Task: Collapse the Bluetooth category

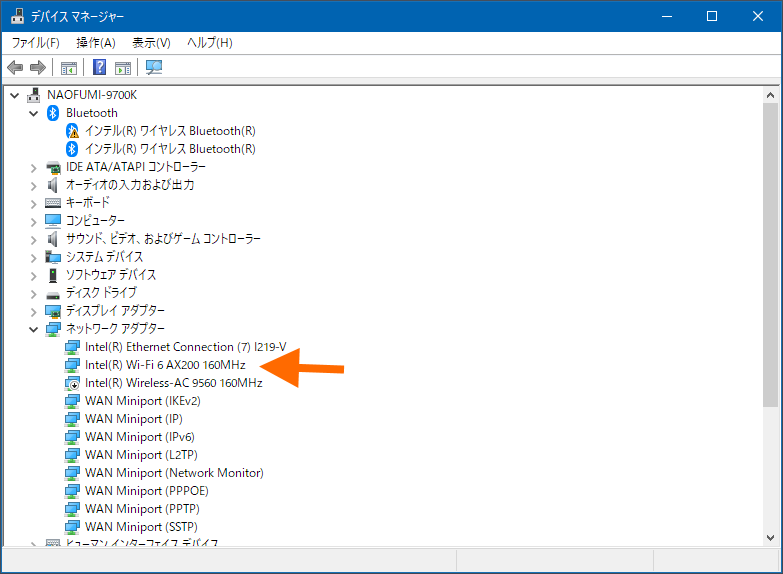Action: pyautogui.click(x=33, y=113)
